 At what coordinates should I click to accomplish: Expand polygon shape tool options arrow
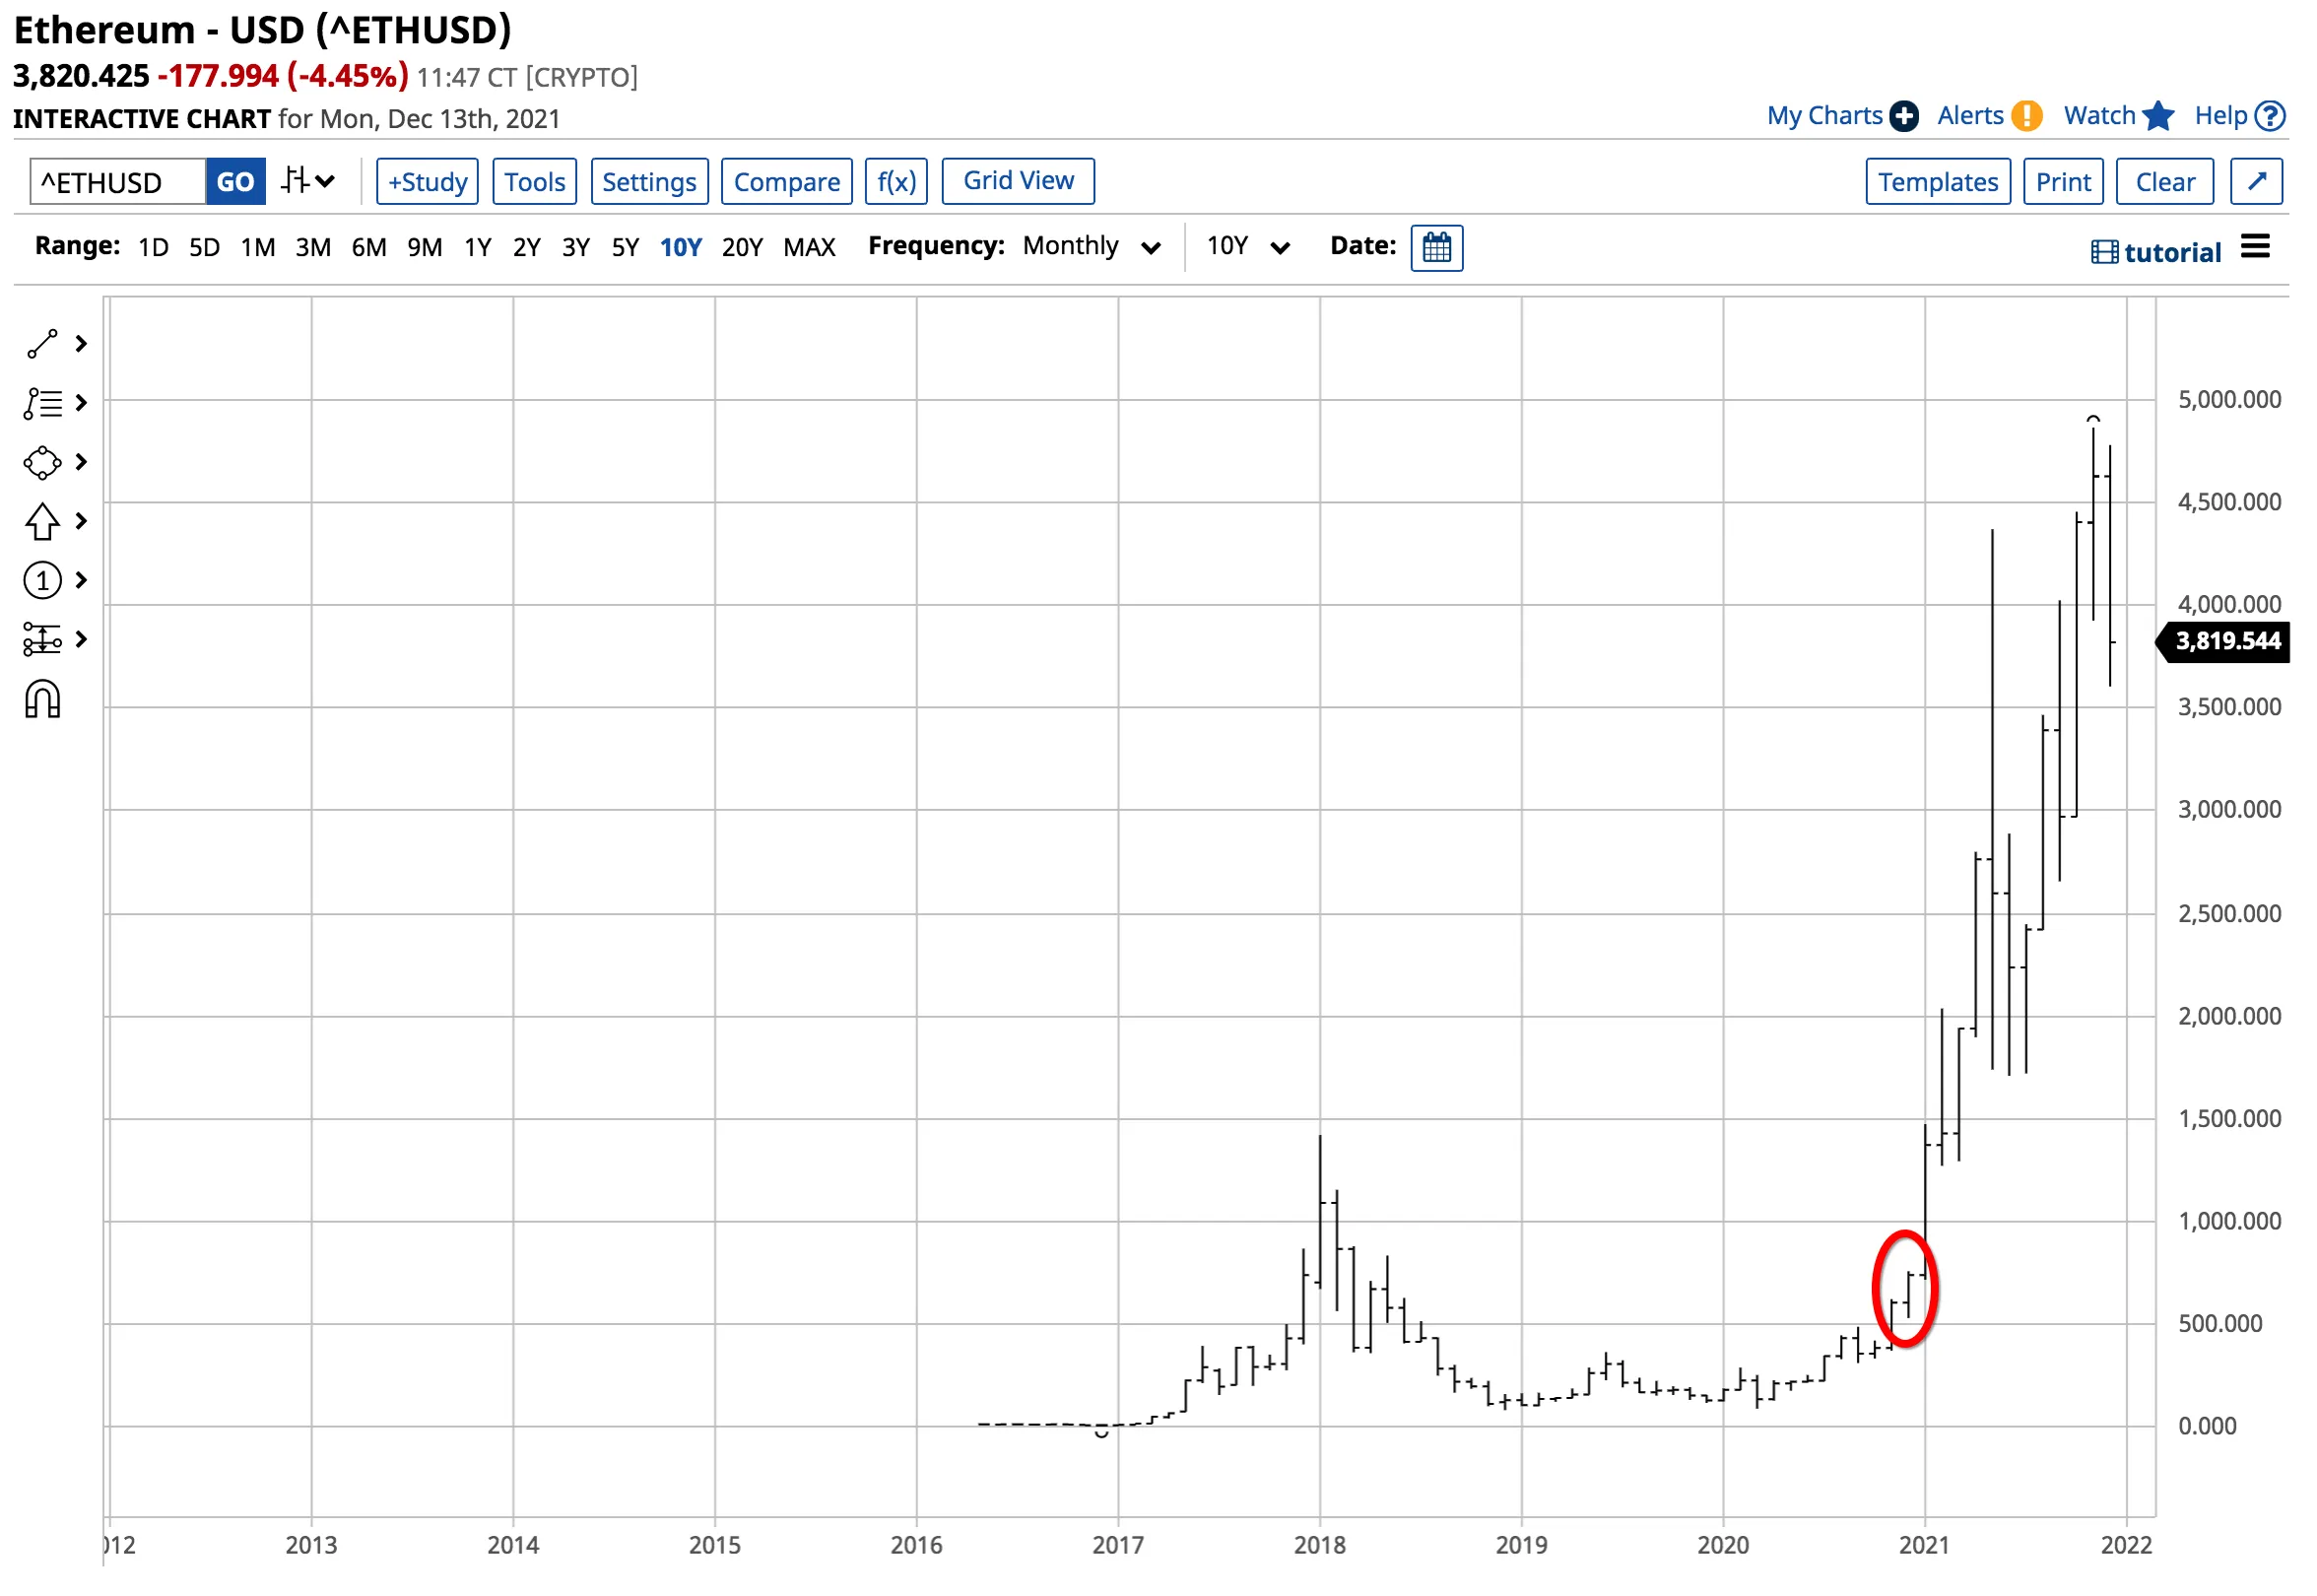click(x=82, y=463)
